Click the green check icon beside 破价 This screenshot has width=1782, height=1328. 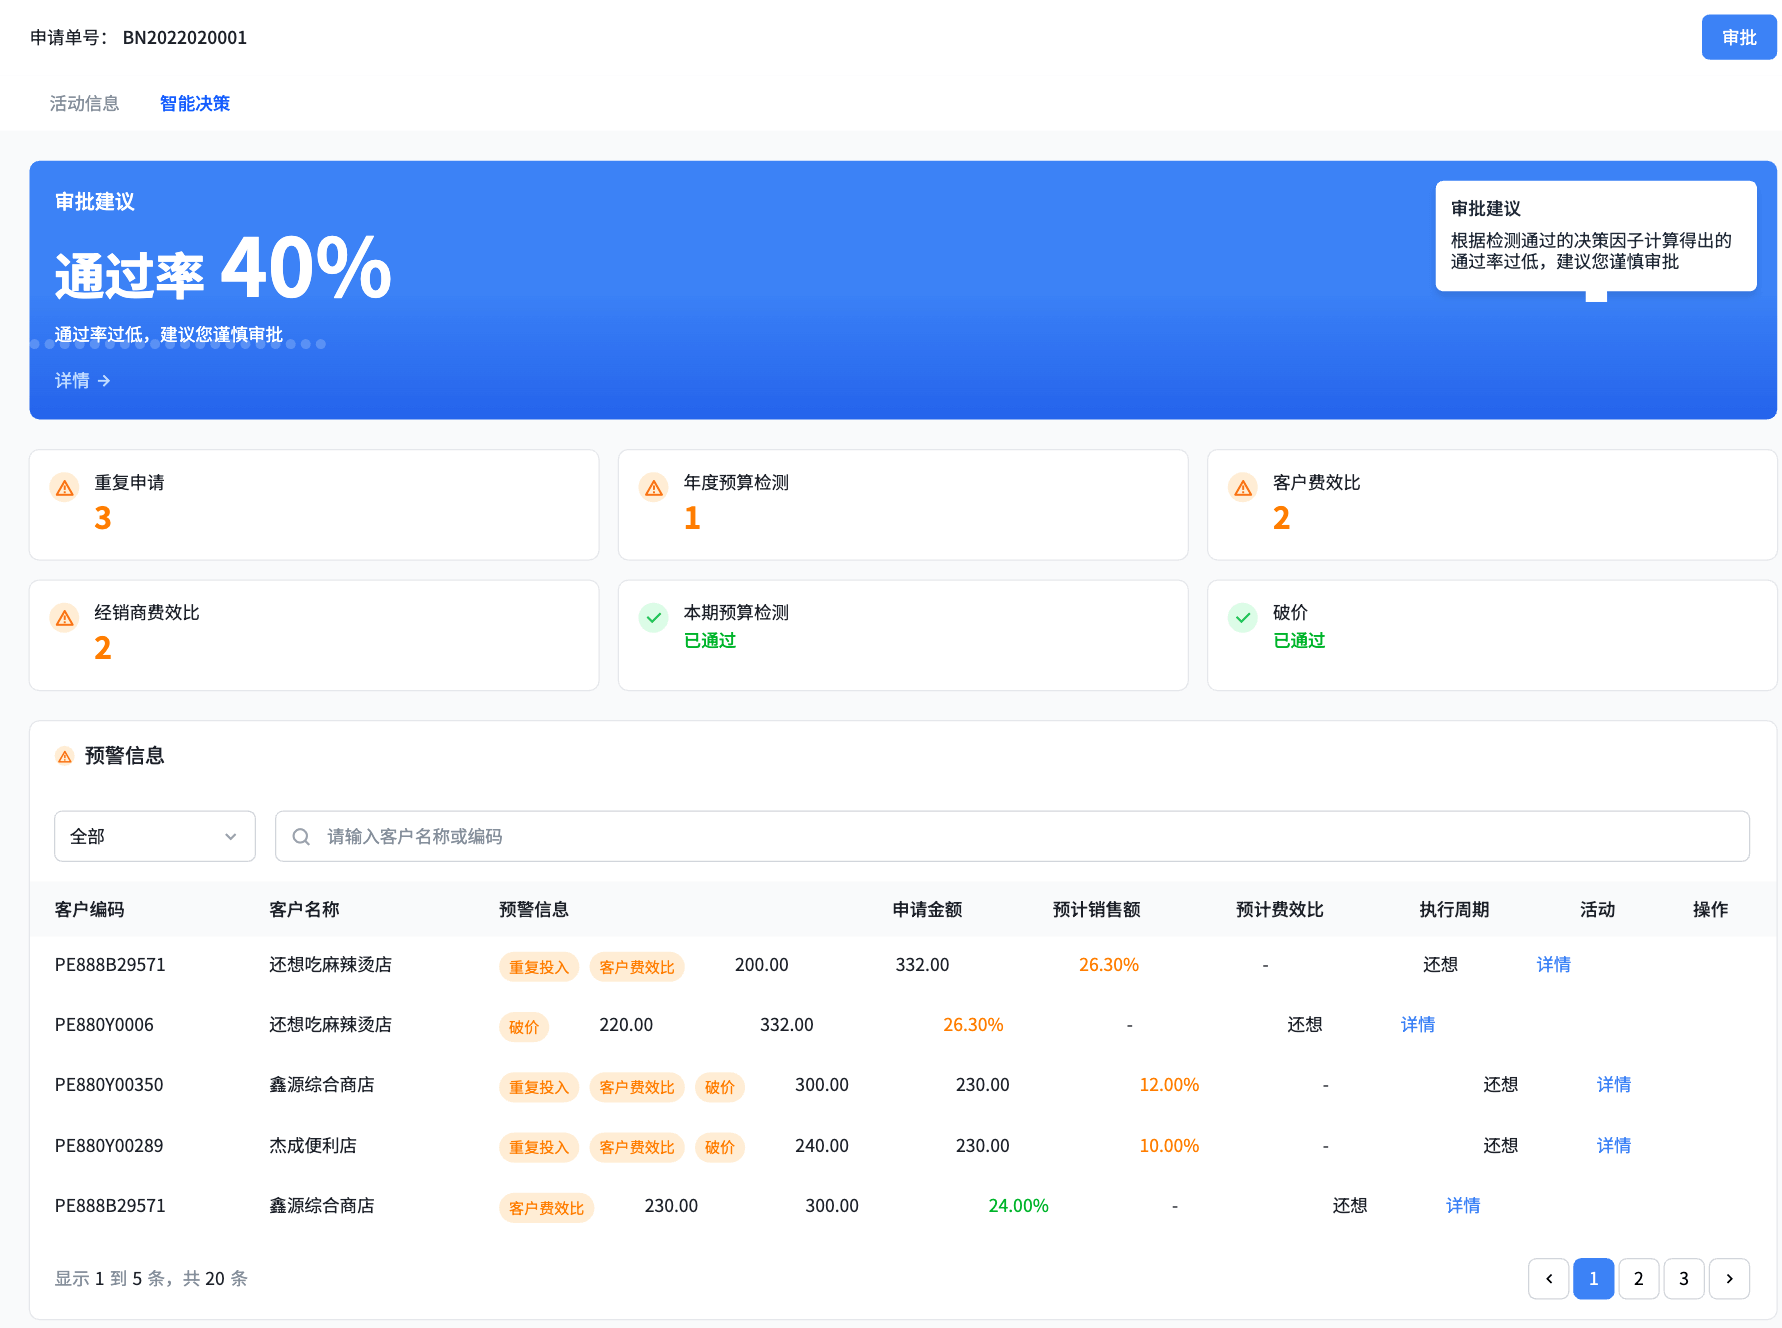click(x=1243, y=618)
